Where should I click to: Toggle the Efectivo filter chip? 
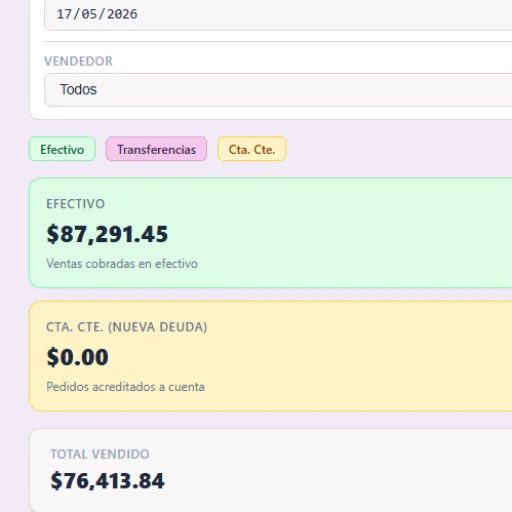(x=62, y=149)
